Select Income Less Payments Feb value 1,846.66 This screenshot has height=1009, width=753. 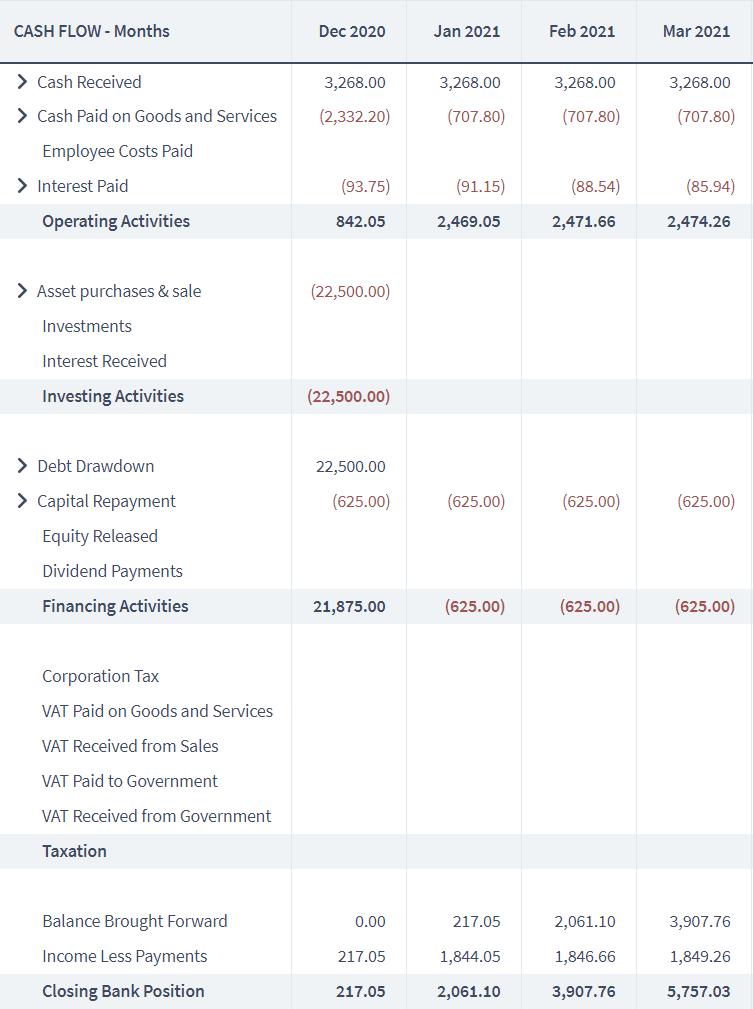[x=585, y=957]
